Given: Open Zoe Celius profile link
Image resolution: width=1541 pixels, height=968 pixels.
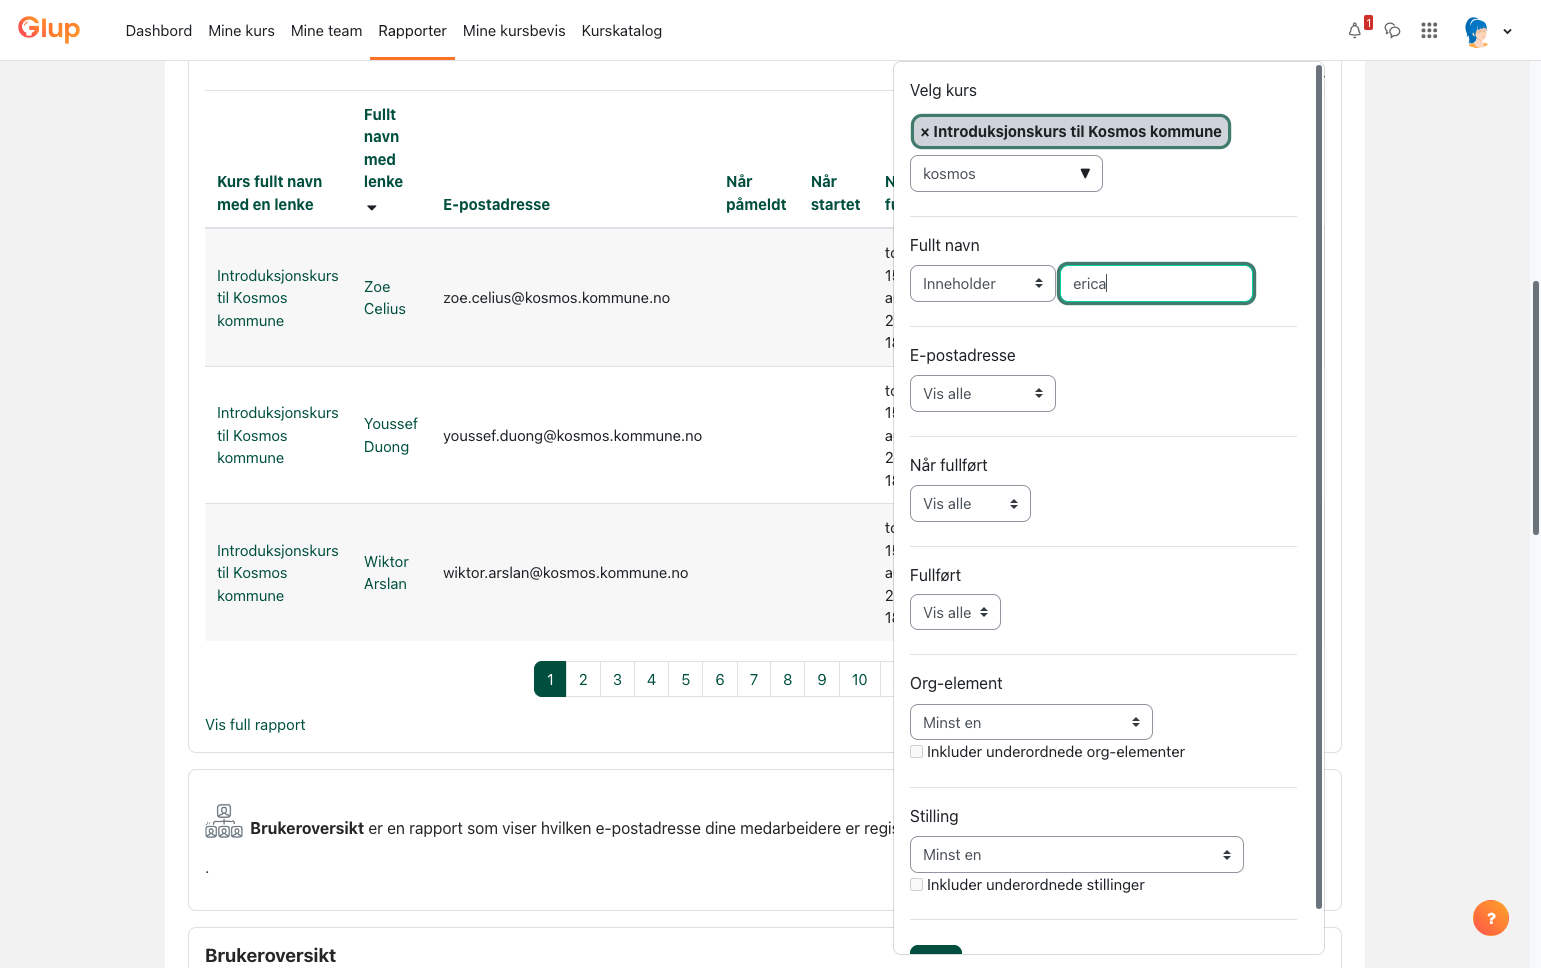Looking at the screenshot, I should pos(385,298).
